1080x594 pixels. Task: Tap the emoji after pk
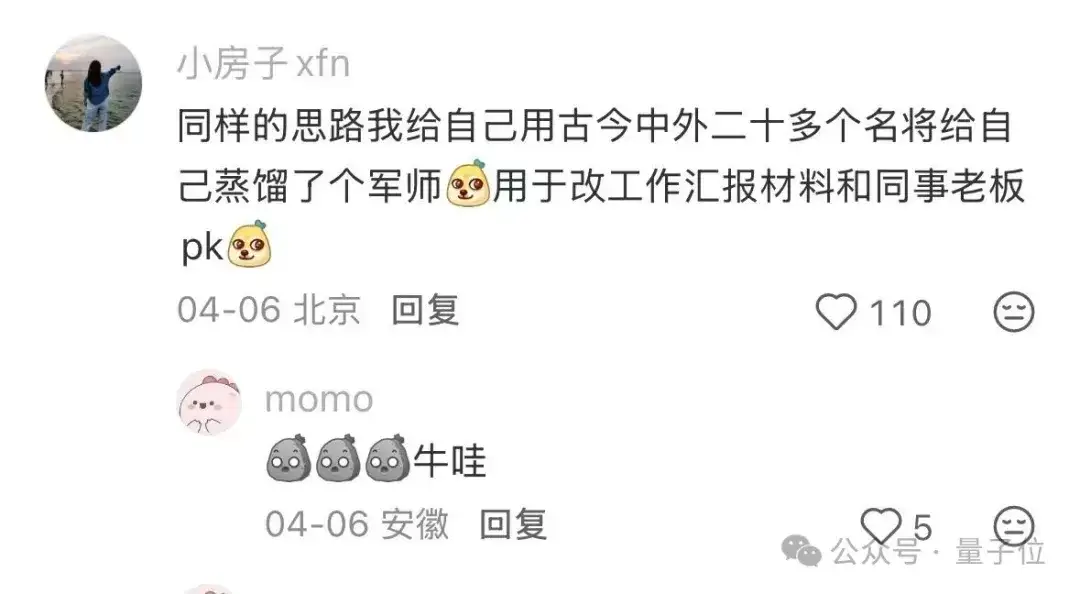click(249, 244)
